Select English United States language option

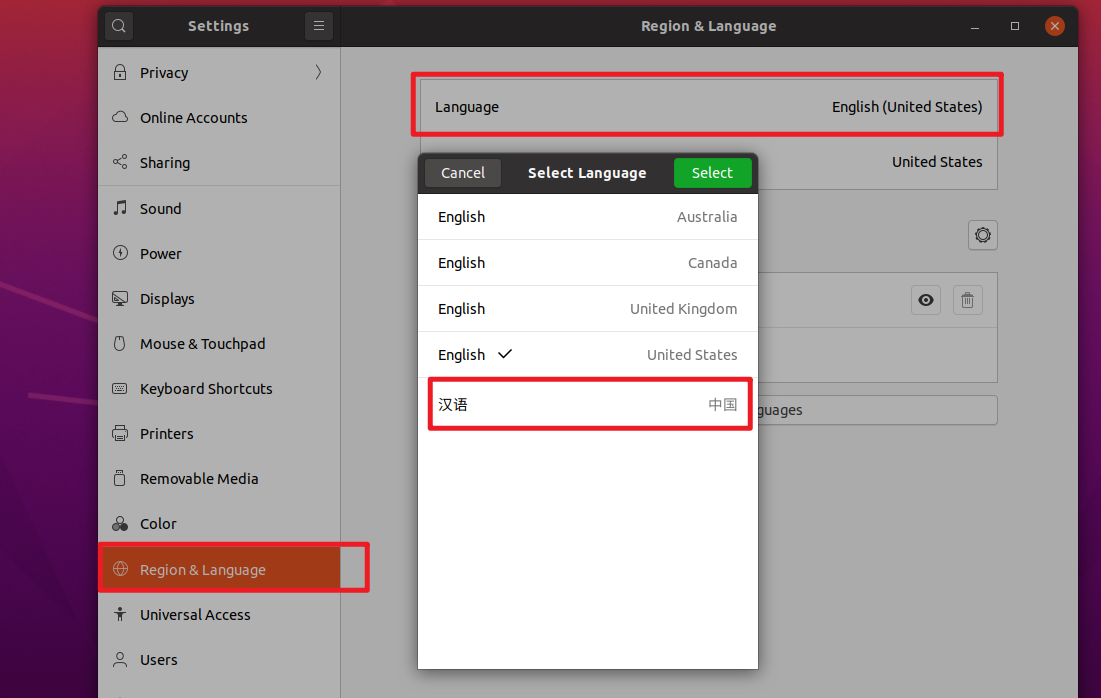587,355
